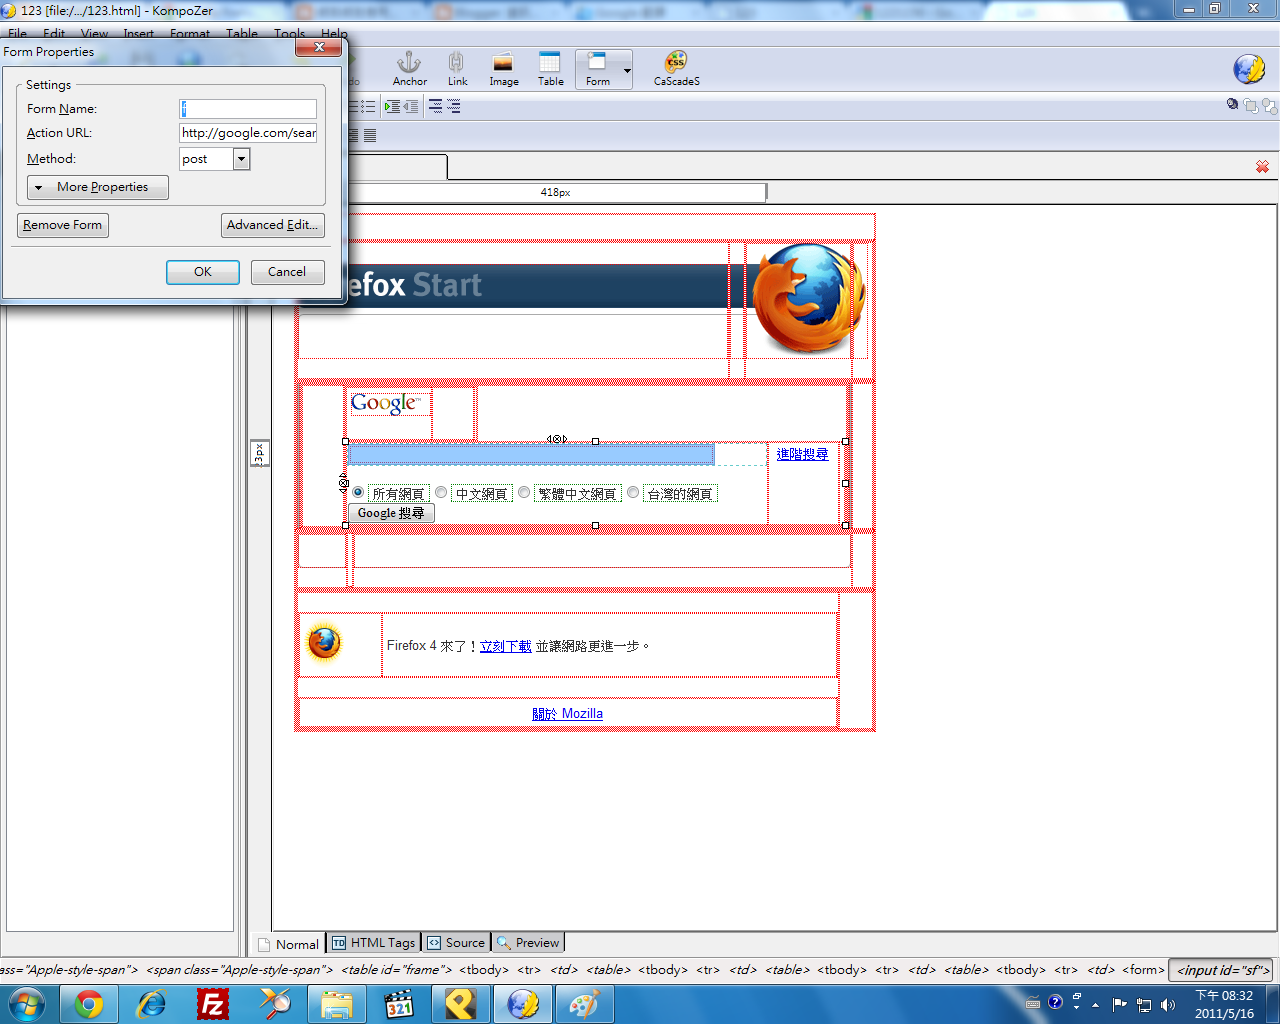
Task: Switch to HTML Tags view tab
Action: pyautogui.click(x=373, y=943)
